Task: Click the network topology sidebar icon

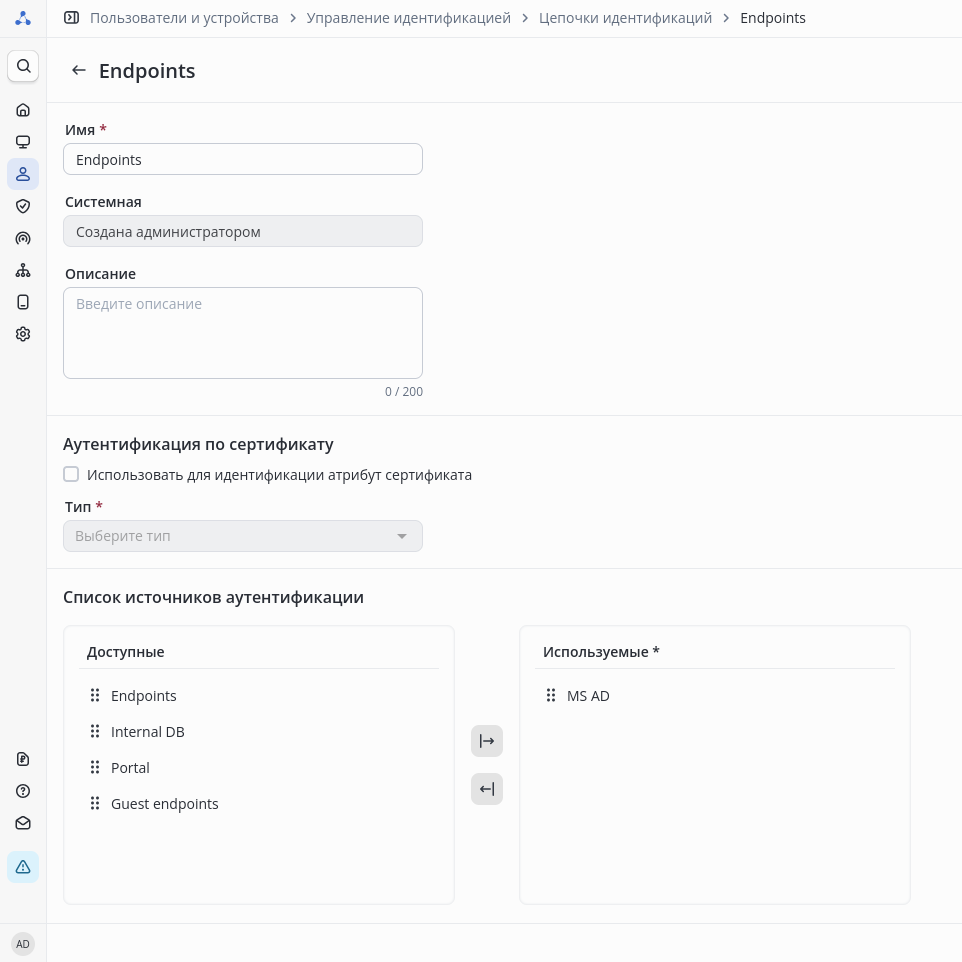Action: click(23, 270)
